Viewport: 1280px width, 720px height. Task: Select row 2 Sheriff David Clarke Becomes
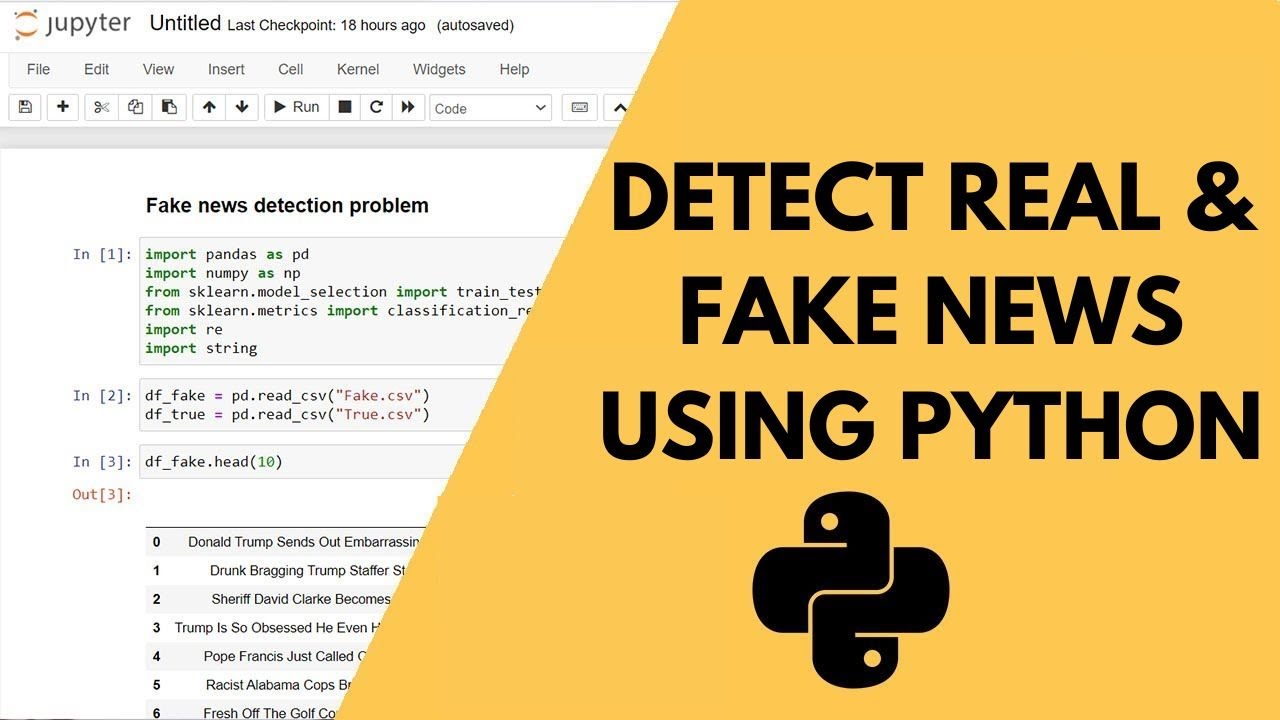pos(269,599)
